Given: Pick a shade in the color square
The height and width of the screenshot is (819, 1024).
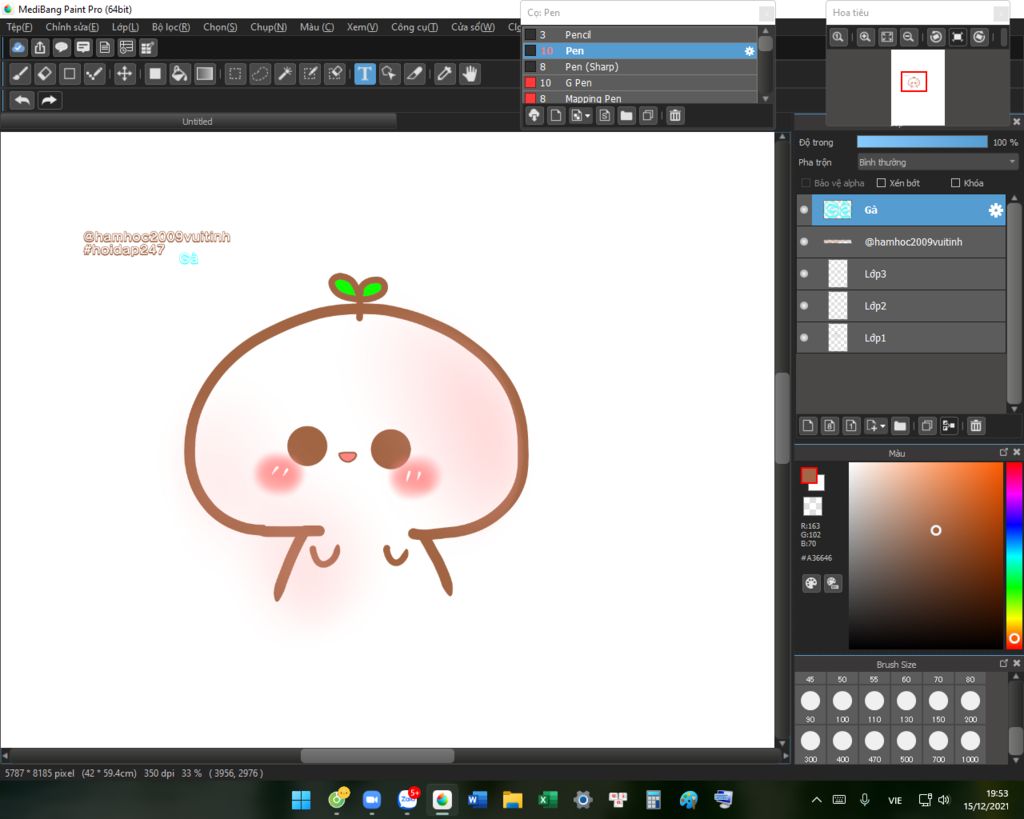Looking at the screenshot, I should click(x=925, y=556).
